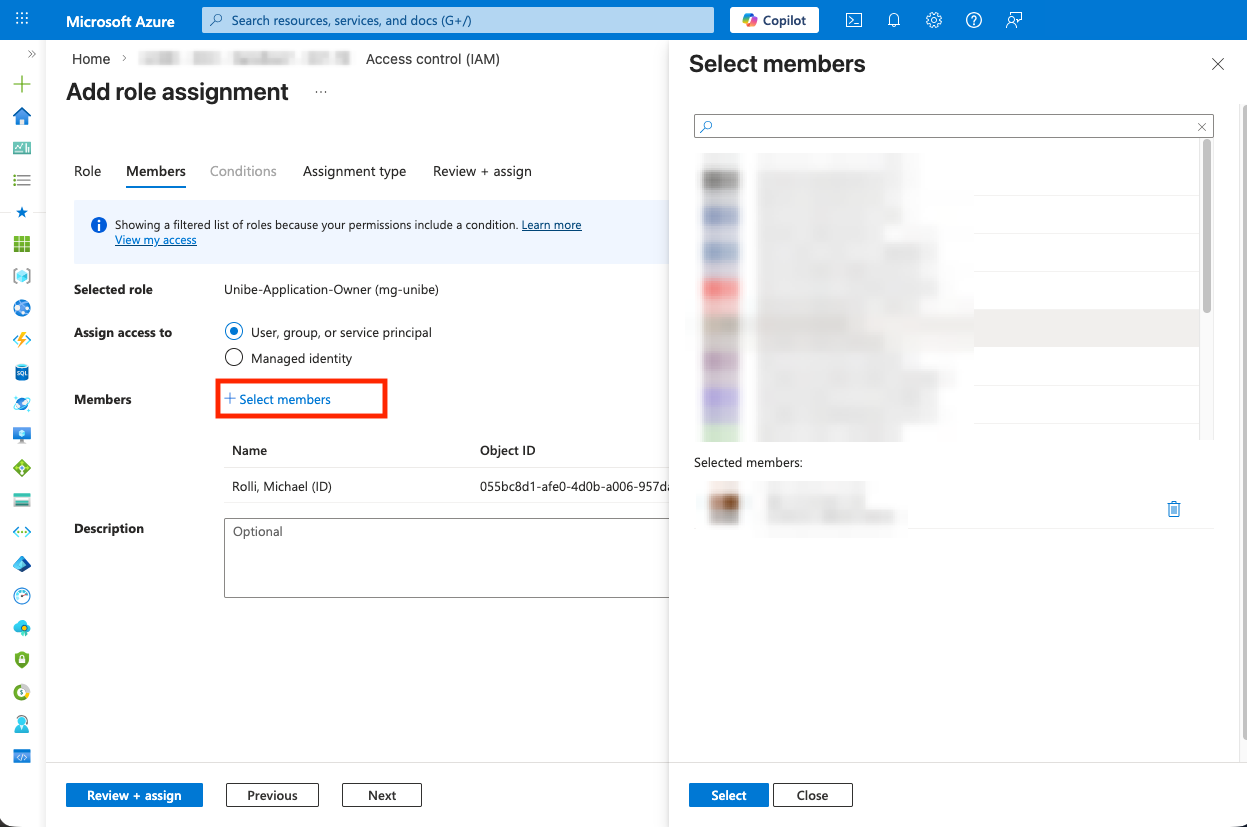1247x827 pixels.
Task: Click the Feedback icon in header
Action: [x=1014, y=20]
